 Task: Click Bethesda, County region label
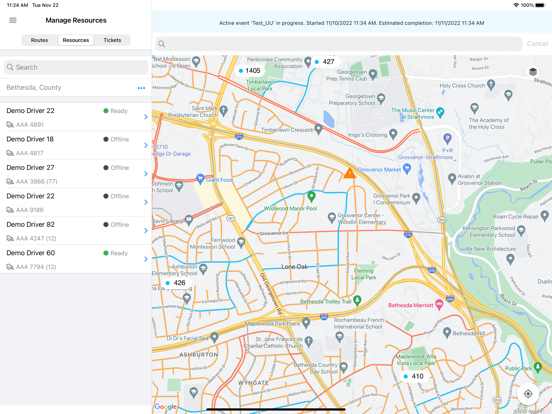tap(34, 88)
